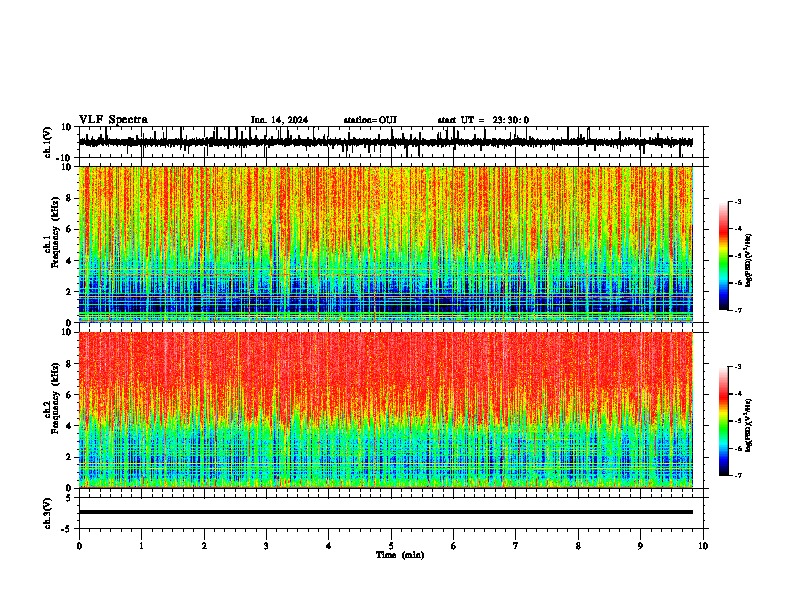792x612 pixels.
Task: Click the ch.1 voltage waveform trace
Action: [385, 142]
